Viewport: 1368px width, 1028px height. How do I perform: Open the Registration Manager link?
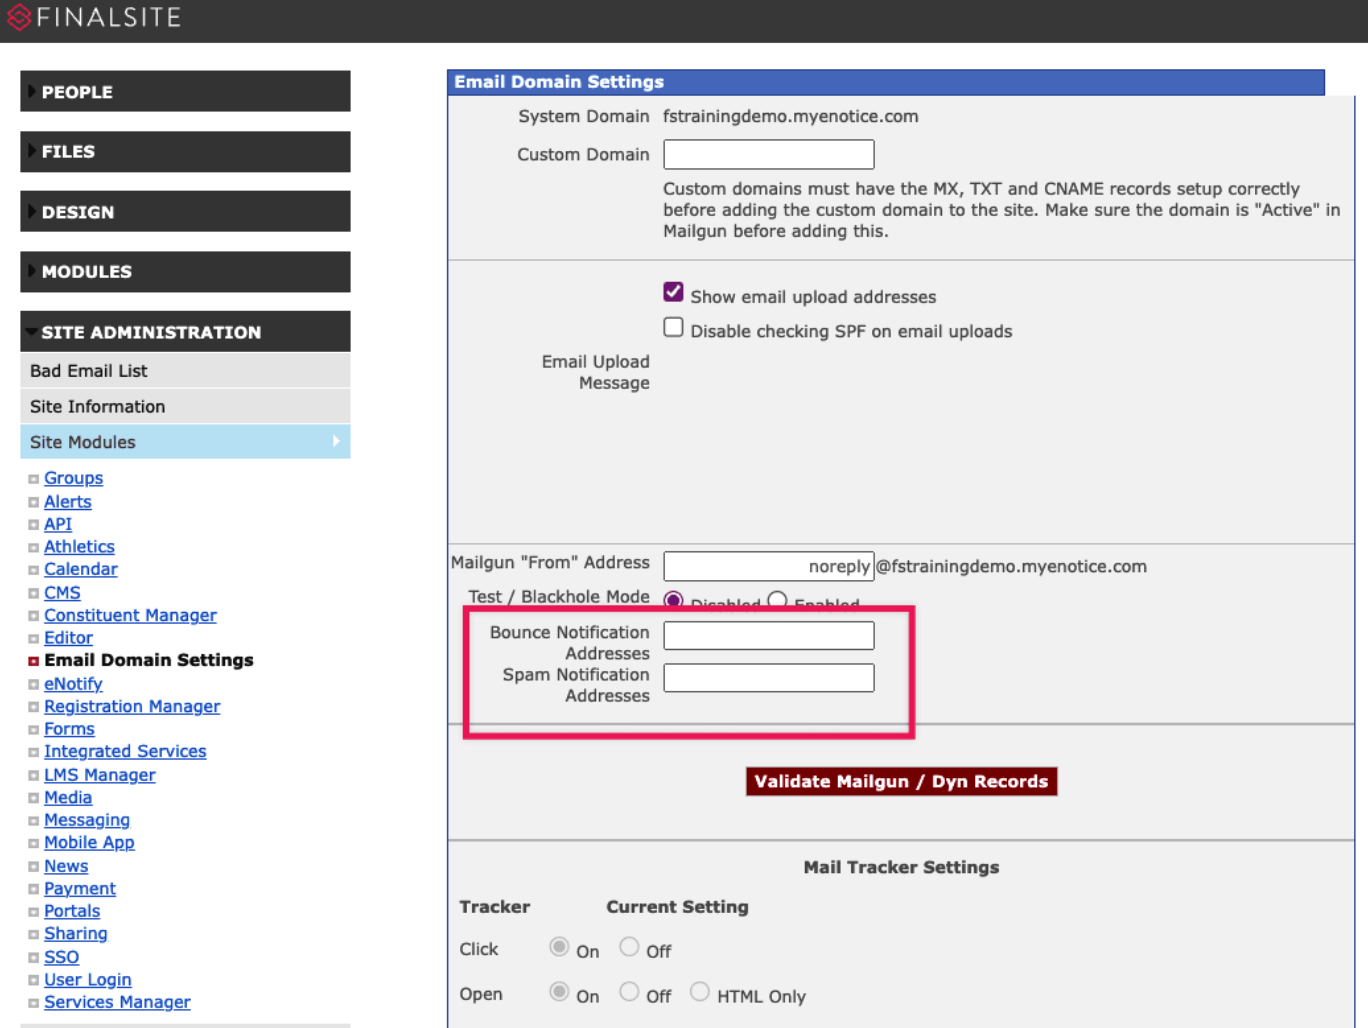point(131,706)
